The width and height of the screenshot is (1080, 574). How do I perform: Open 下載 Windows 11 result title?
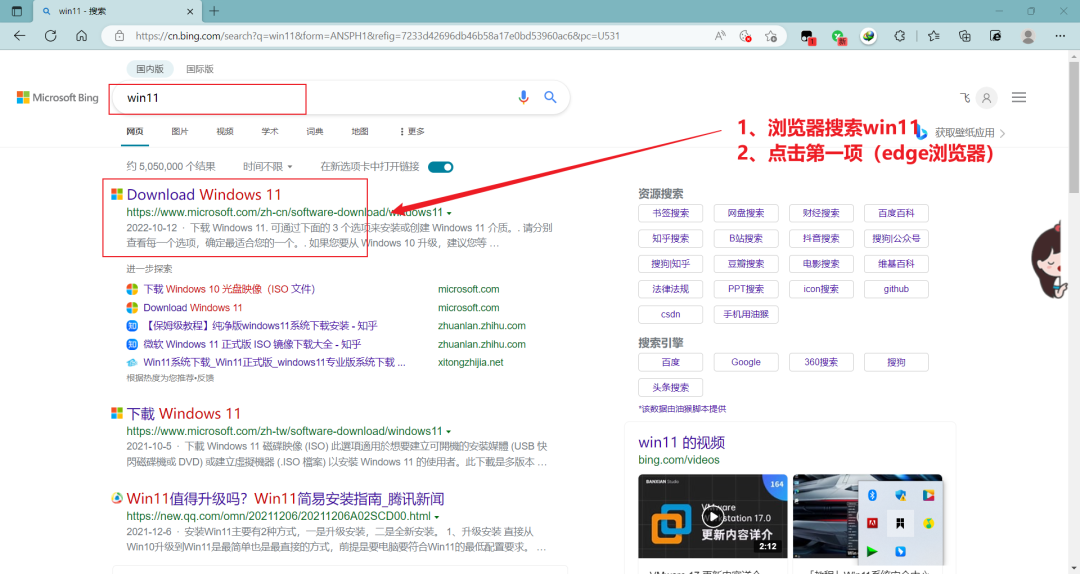184,413
